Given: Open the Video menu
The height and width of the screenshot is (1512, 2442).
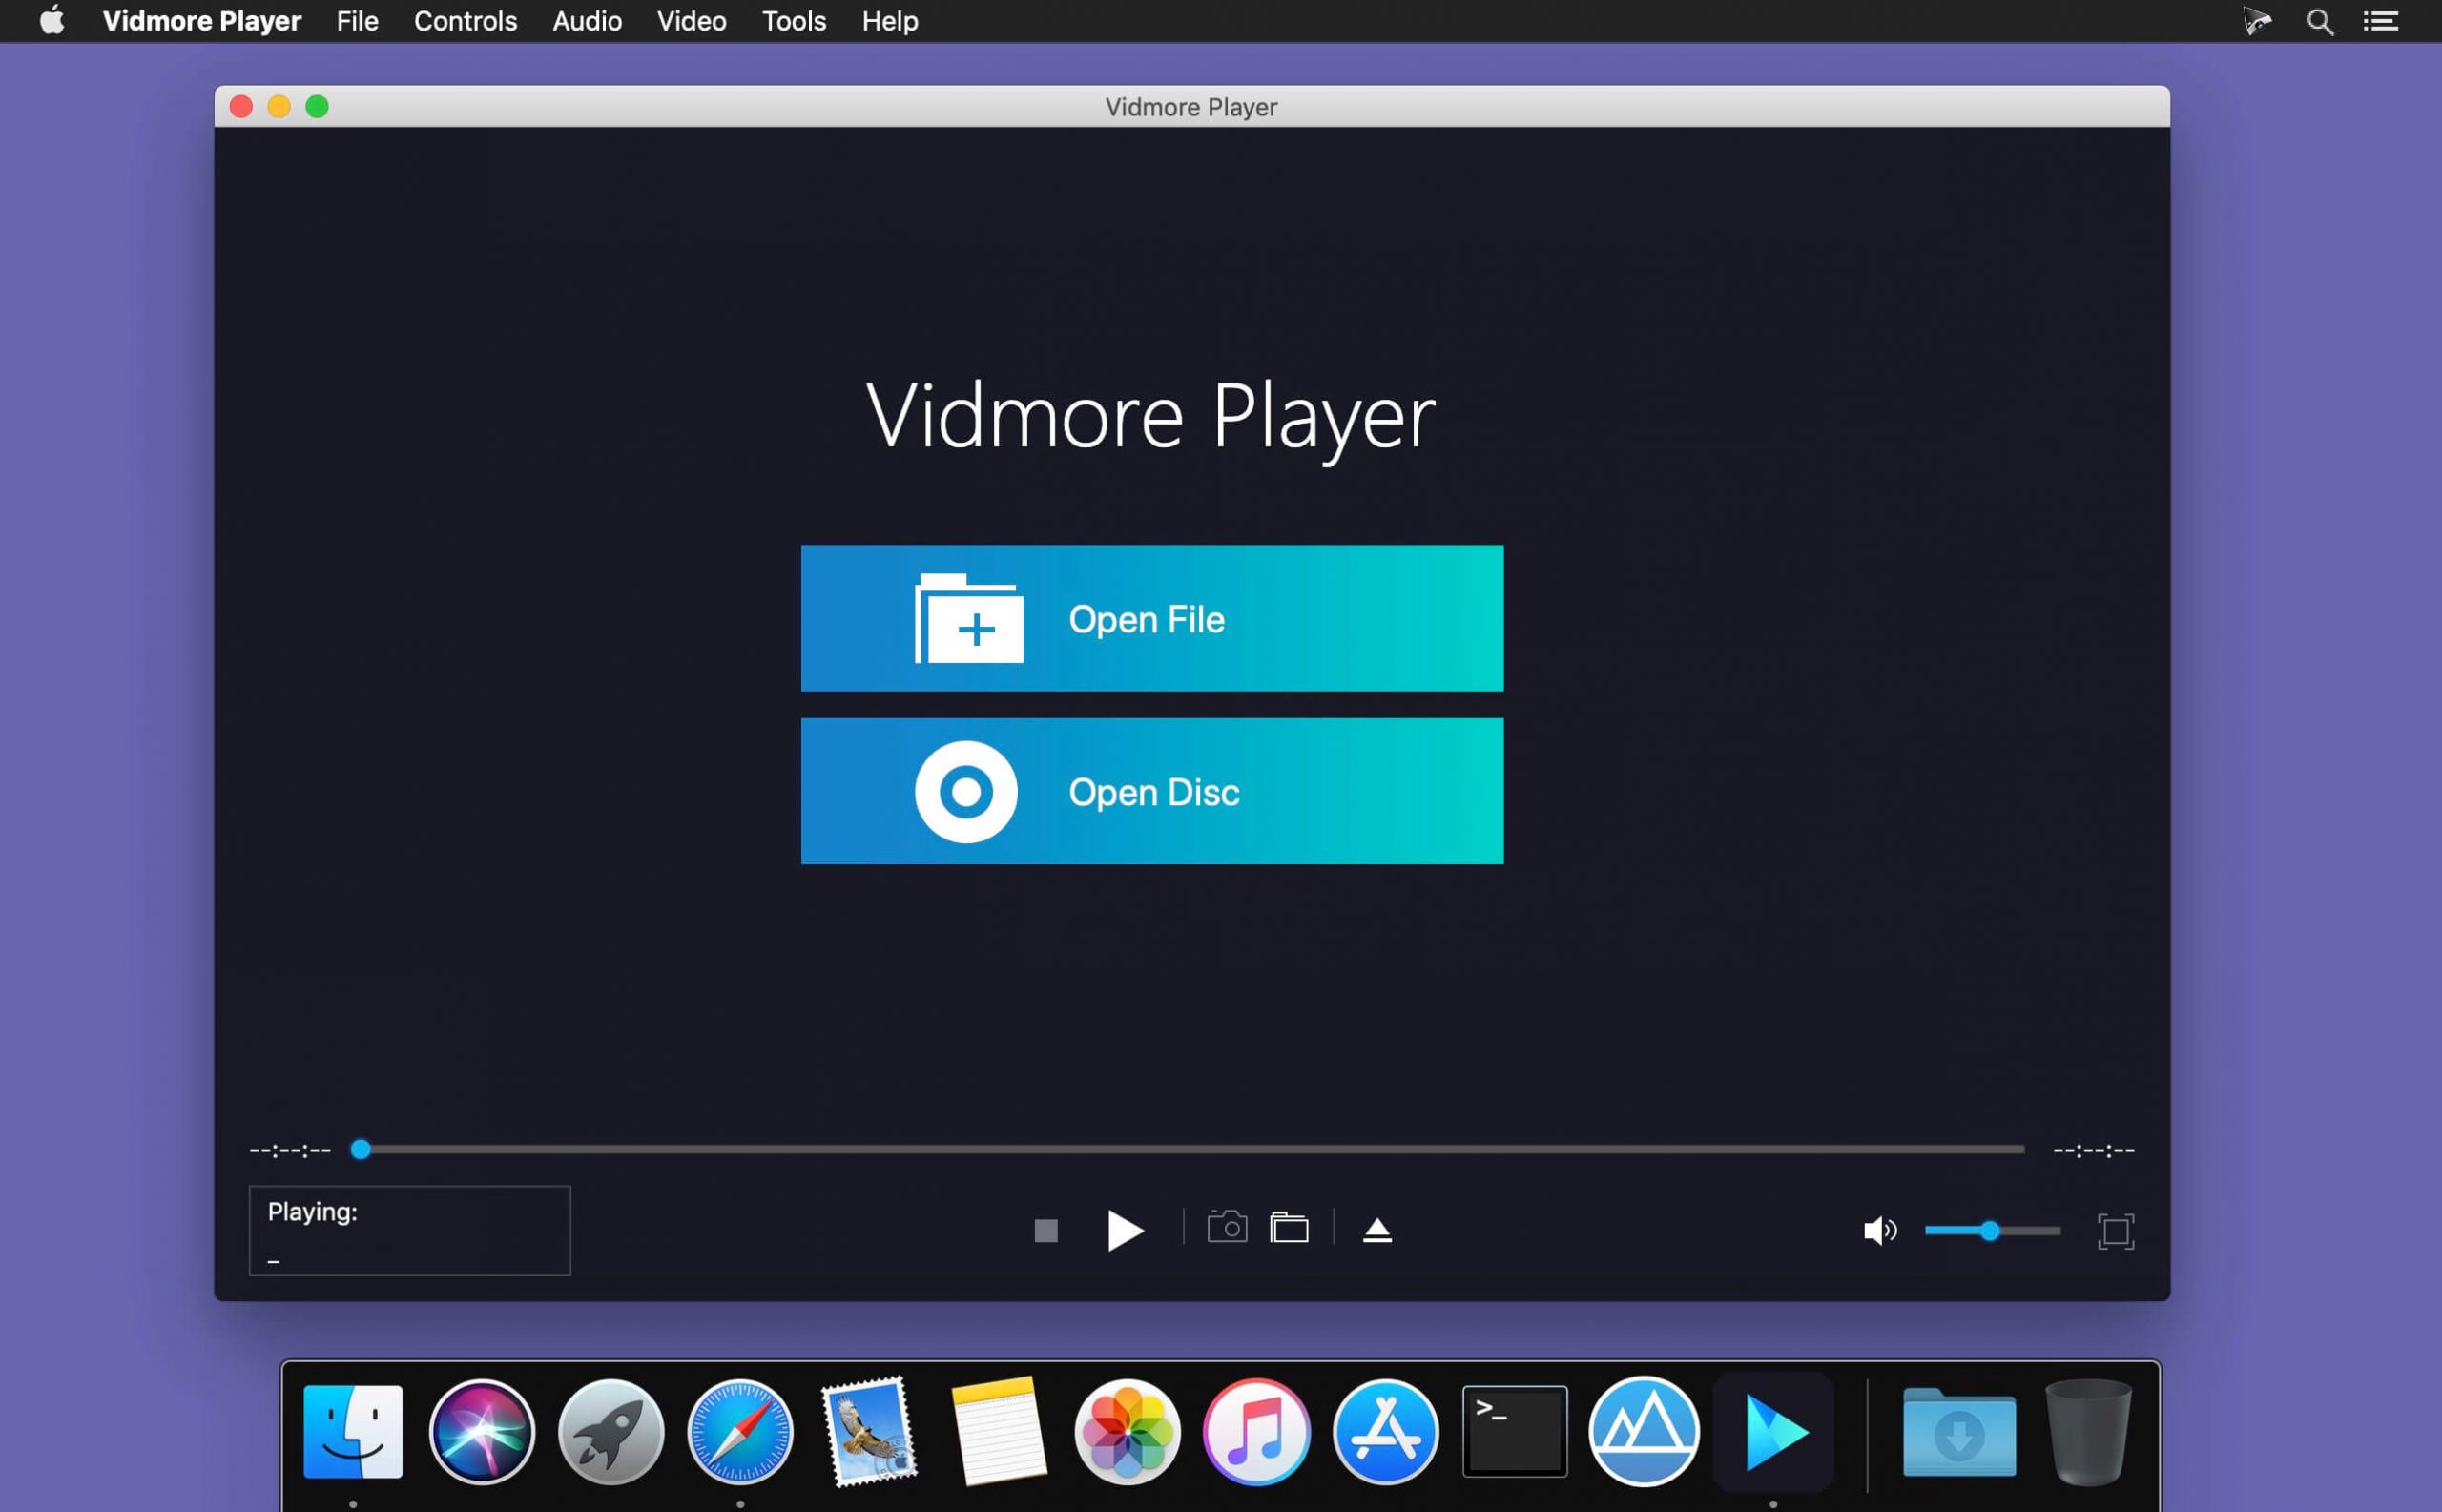Looking at the screenshot, I should click(x=691, y=21).
